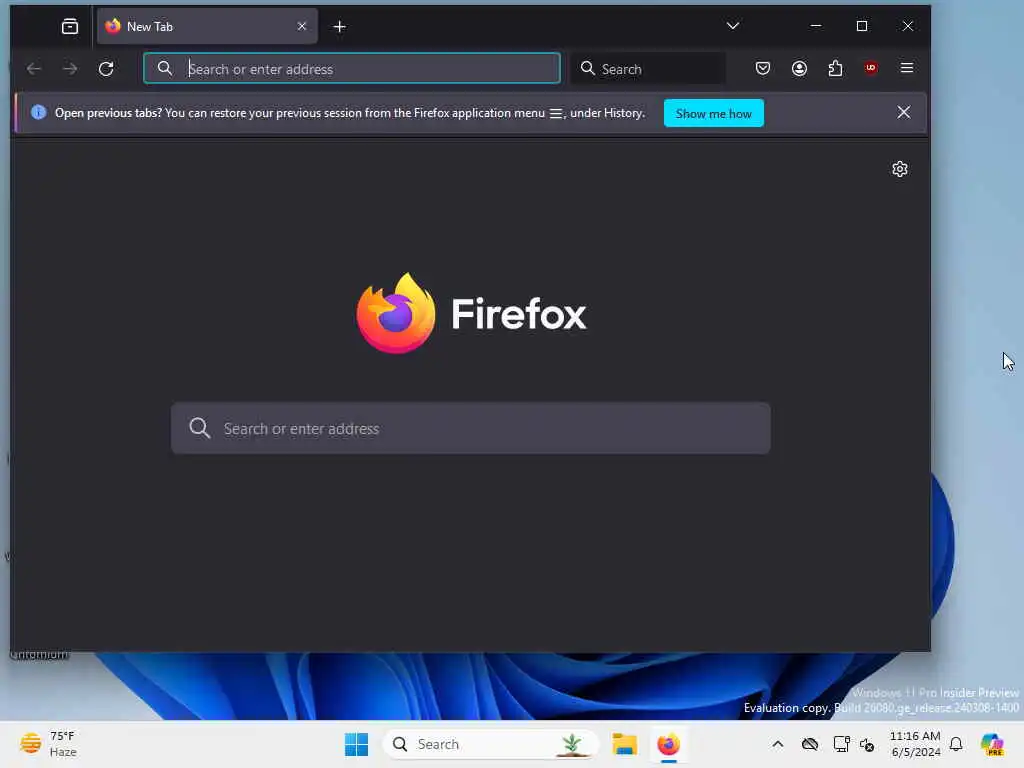The image size is (1024, 768).
Task: Click the OneDrive cloud tray icon
Action: tap(810, 744)
